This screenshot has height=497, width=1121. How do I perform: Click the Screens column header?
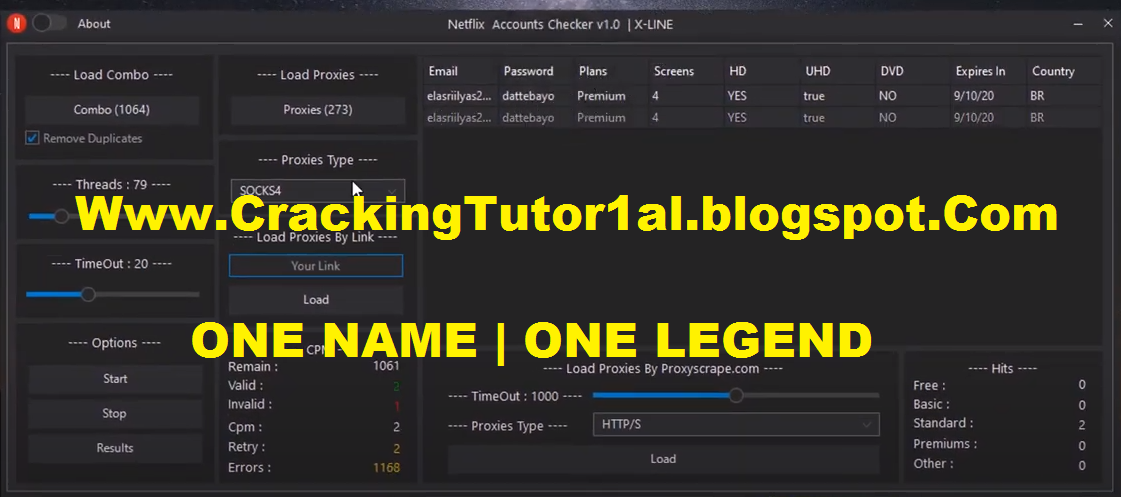[673, 72]
